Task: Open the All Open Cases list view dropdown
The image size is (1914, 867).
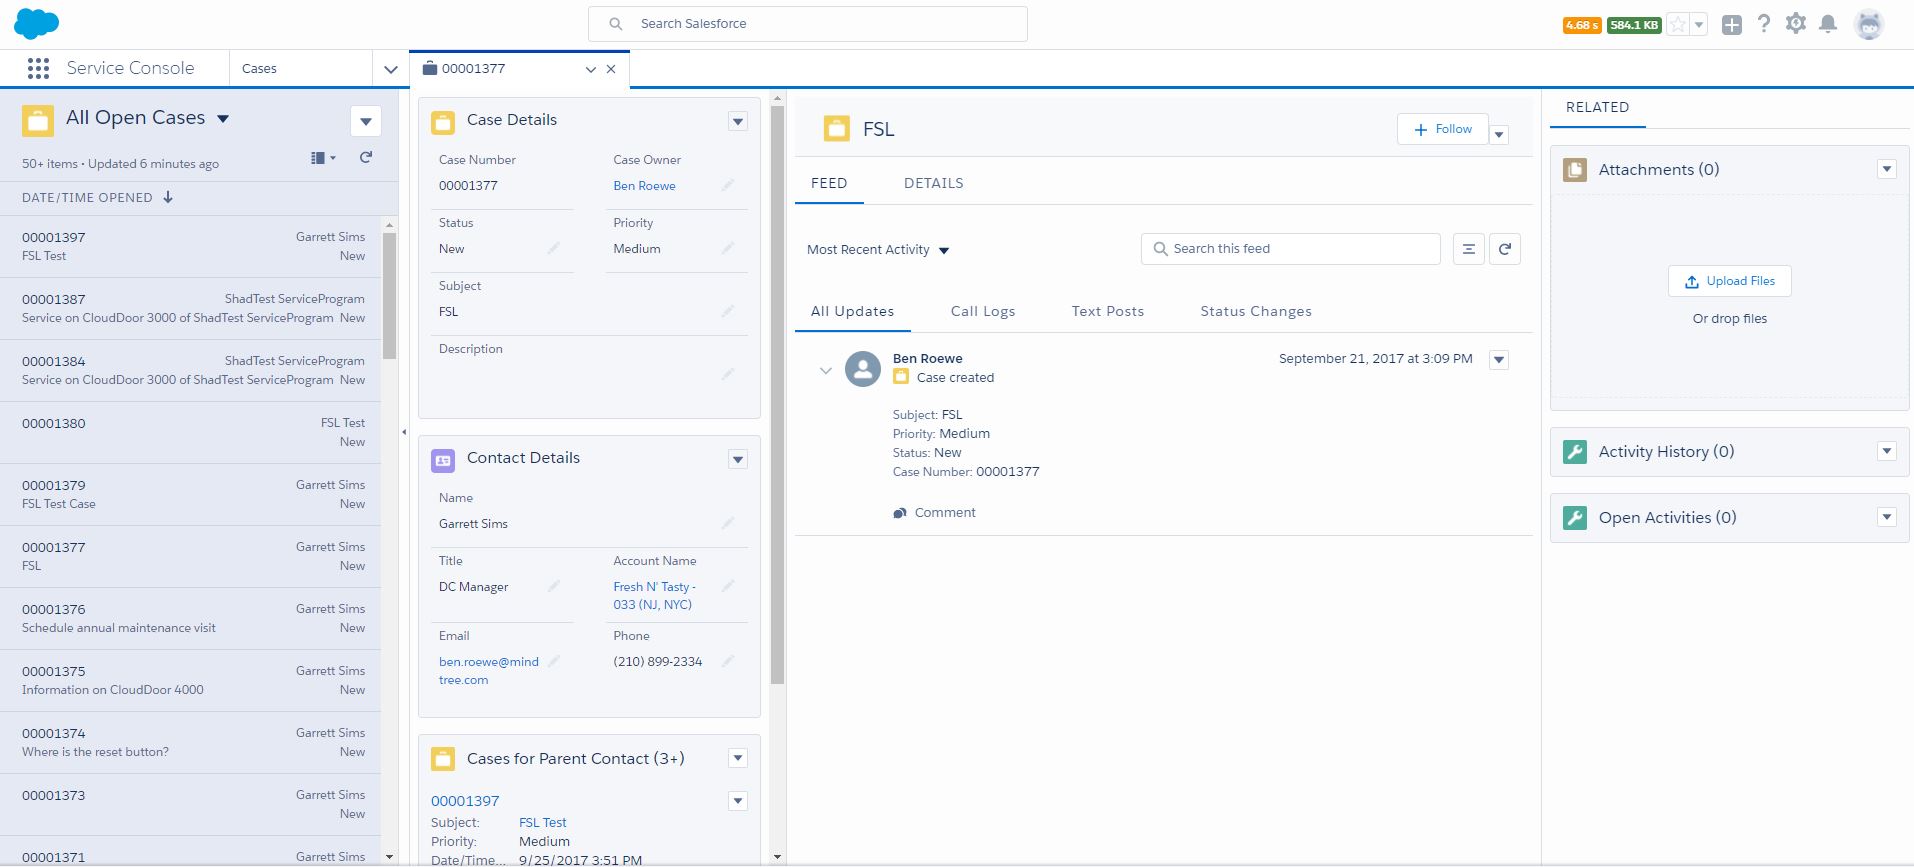Action: tap(223, 119)
